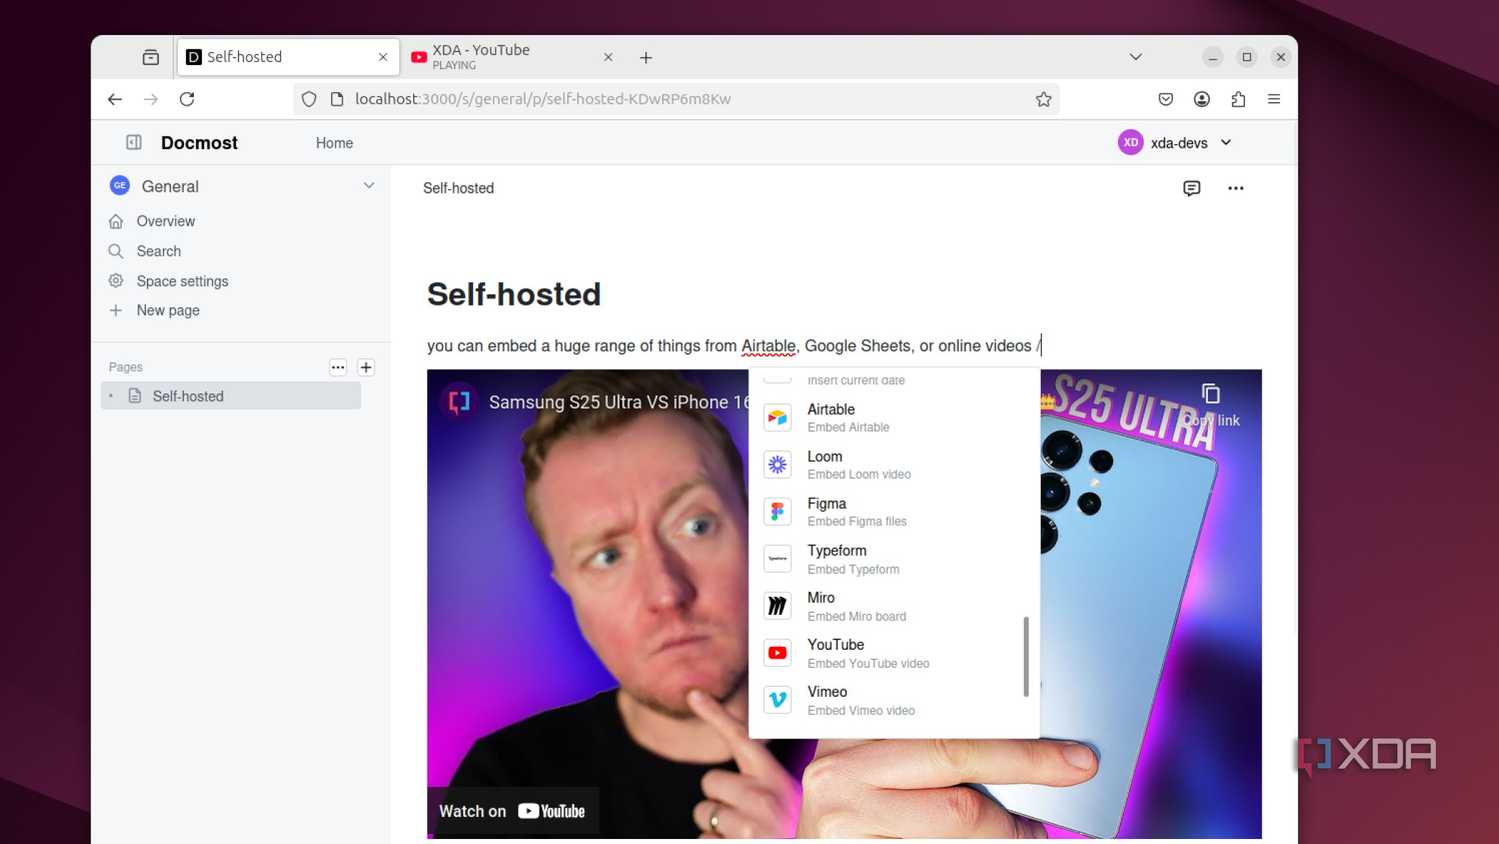The height and width of the screenshot is (844, 1499).
Task: Click the slash menu scrollbar thumb
Action: click(x=1026, y=656)
